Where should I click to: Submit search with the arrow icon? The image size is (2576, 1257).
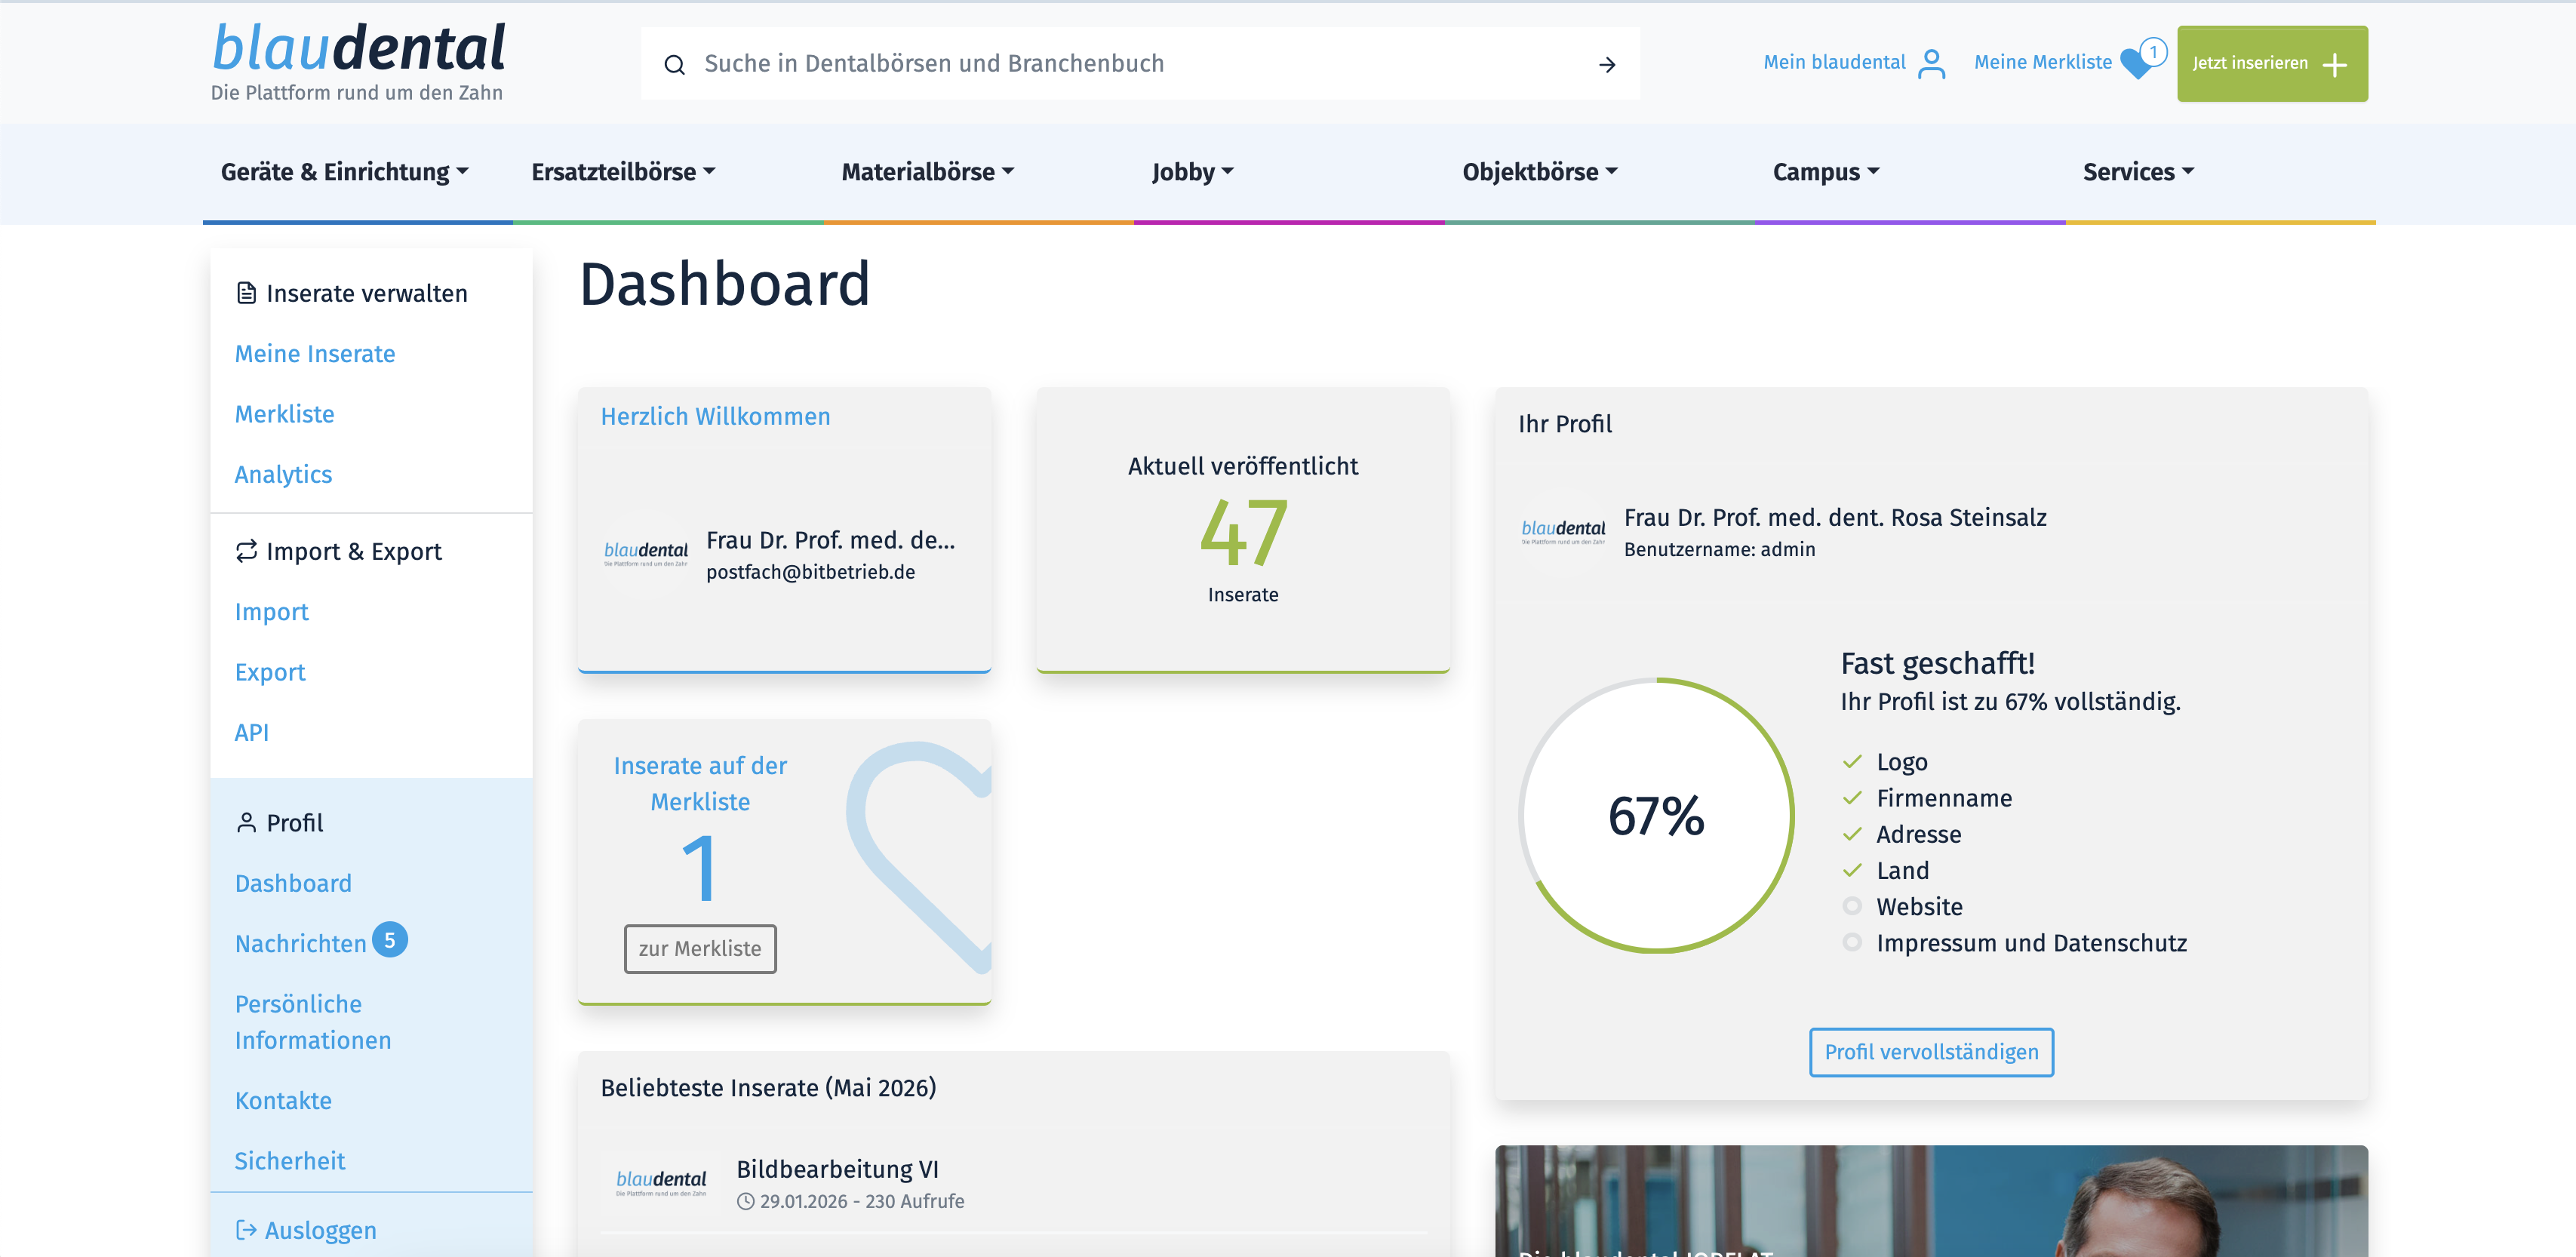(x=1607, y=65)
